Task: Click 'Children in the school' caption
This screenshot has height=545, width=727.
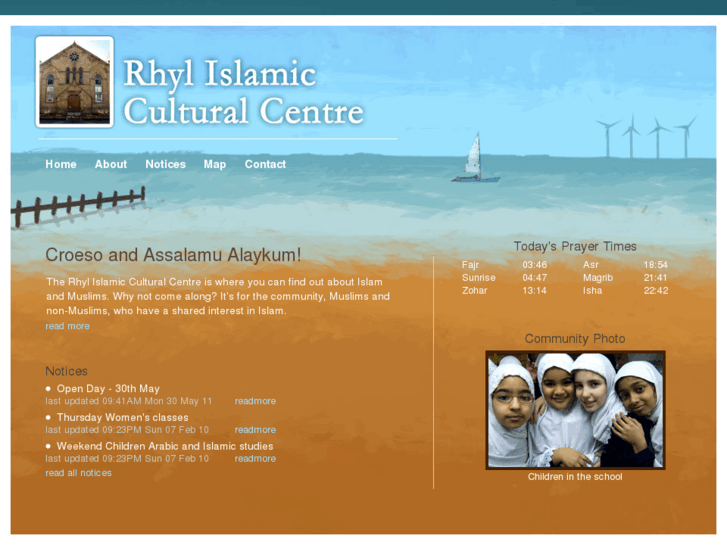Action: pos(575,477)
